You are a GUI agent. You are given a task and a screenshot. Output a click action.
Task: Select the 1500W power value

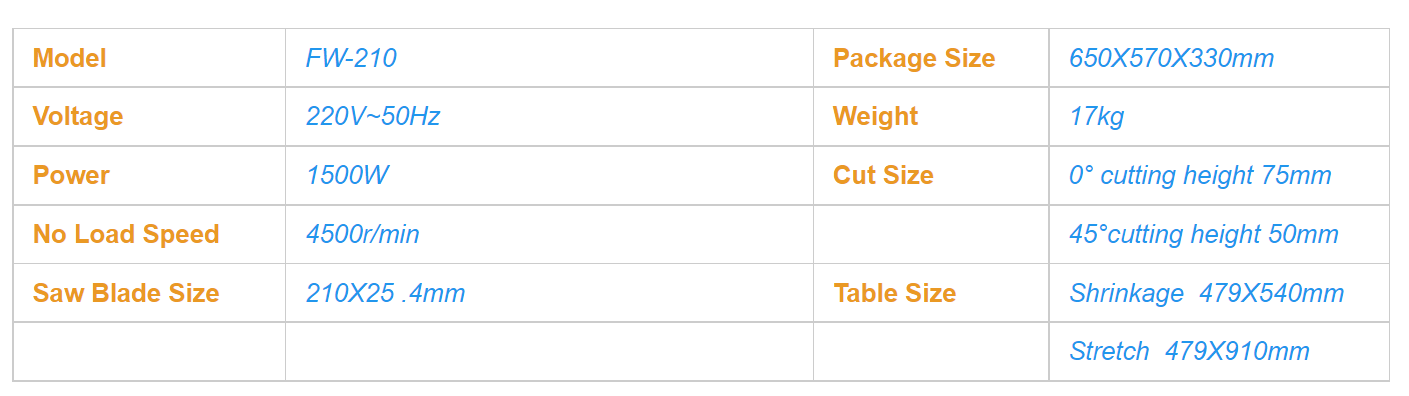[x=347, y=175]
